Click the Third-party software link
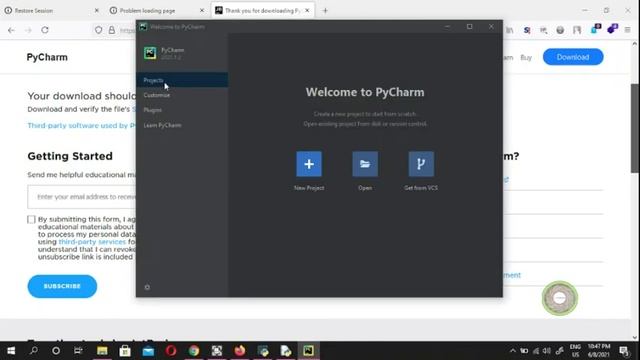This screenshot has width=640, height=360. [x=82, y=125]
